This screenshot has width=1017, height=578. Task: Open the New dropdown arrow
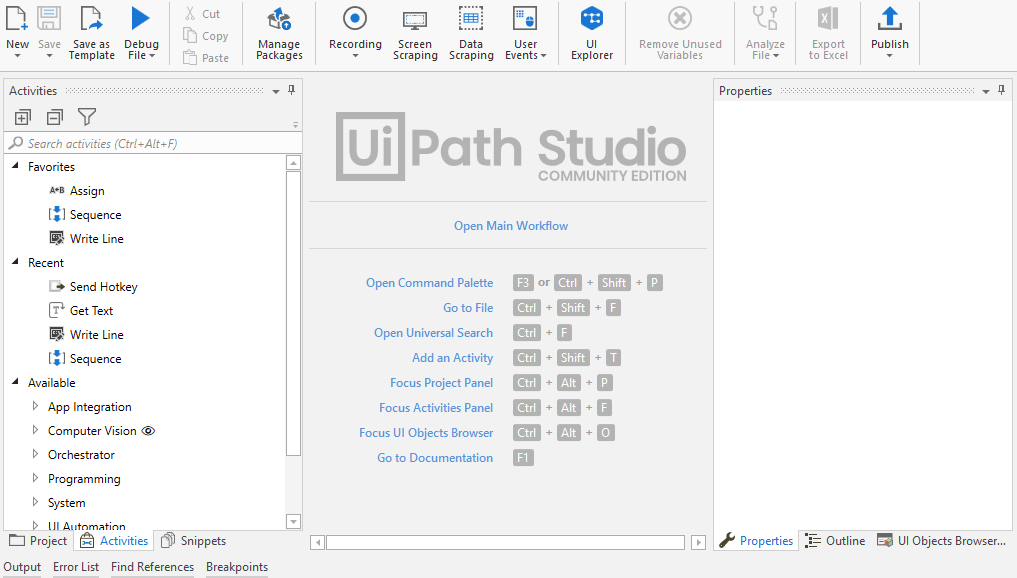click(x=18, y=56)
